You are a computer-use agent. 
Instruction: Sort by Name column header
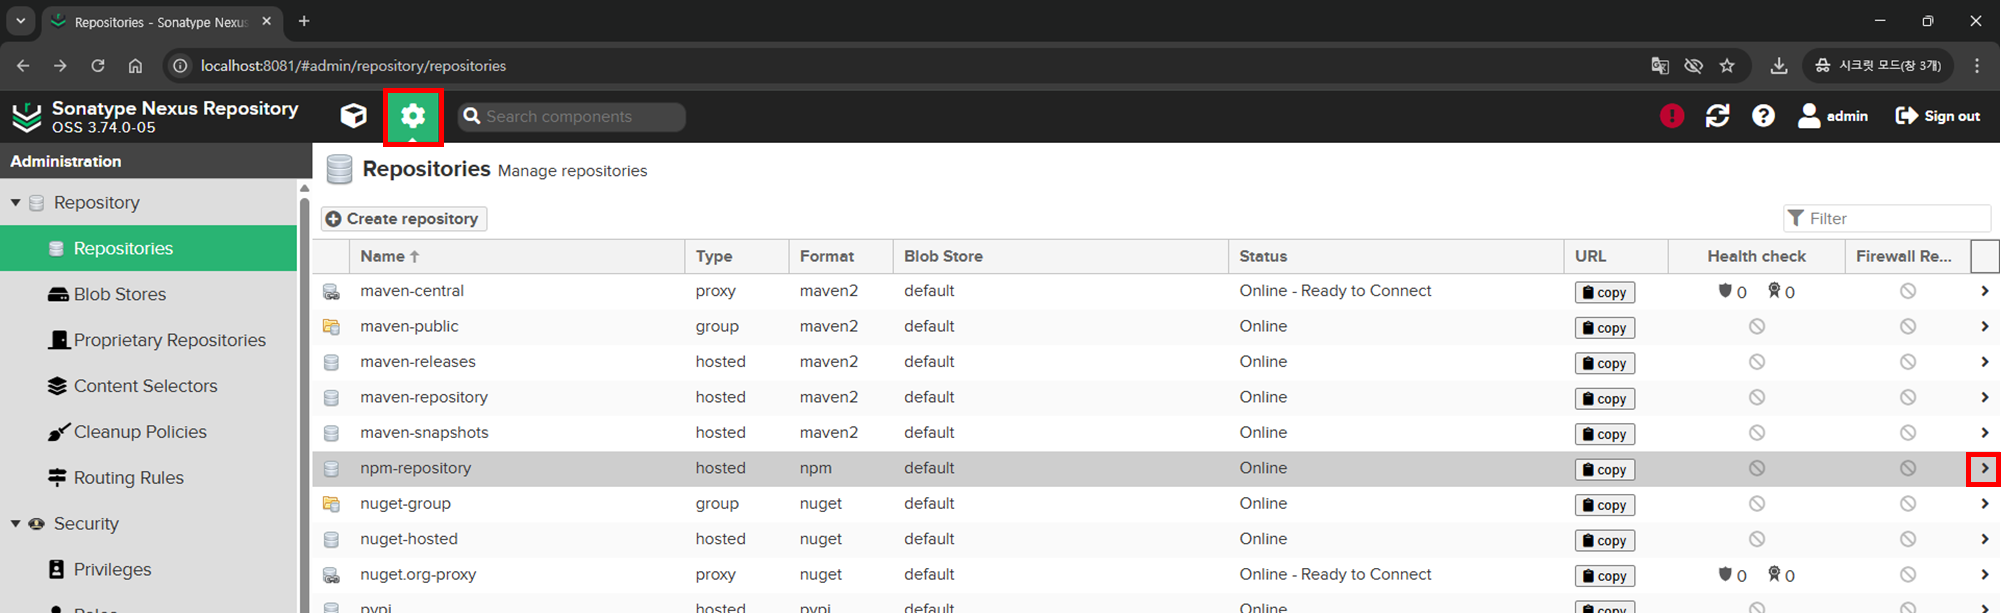click(x=517, y=256)
